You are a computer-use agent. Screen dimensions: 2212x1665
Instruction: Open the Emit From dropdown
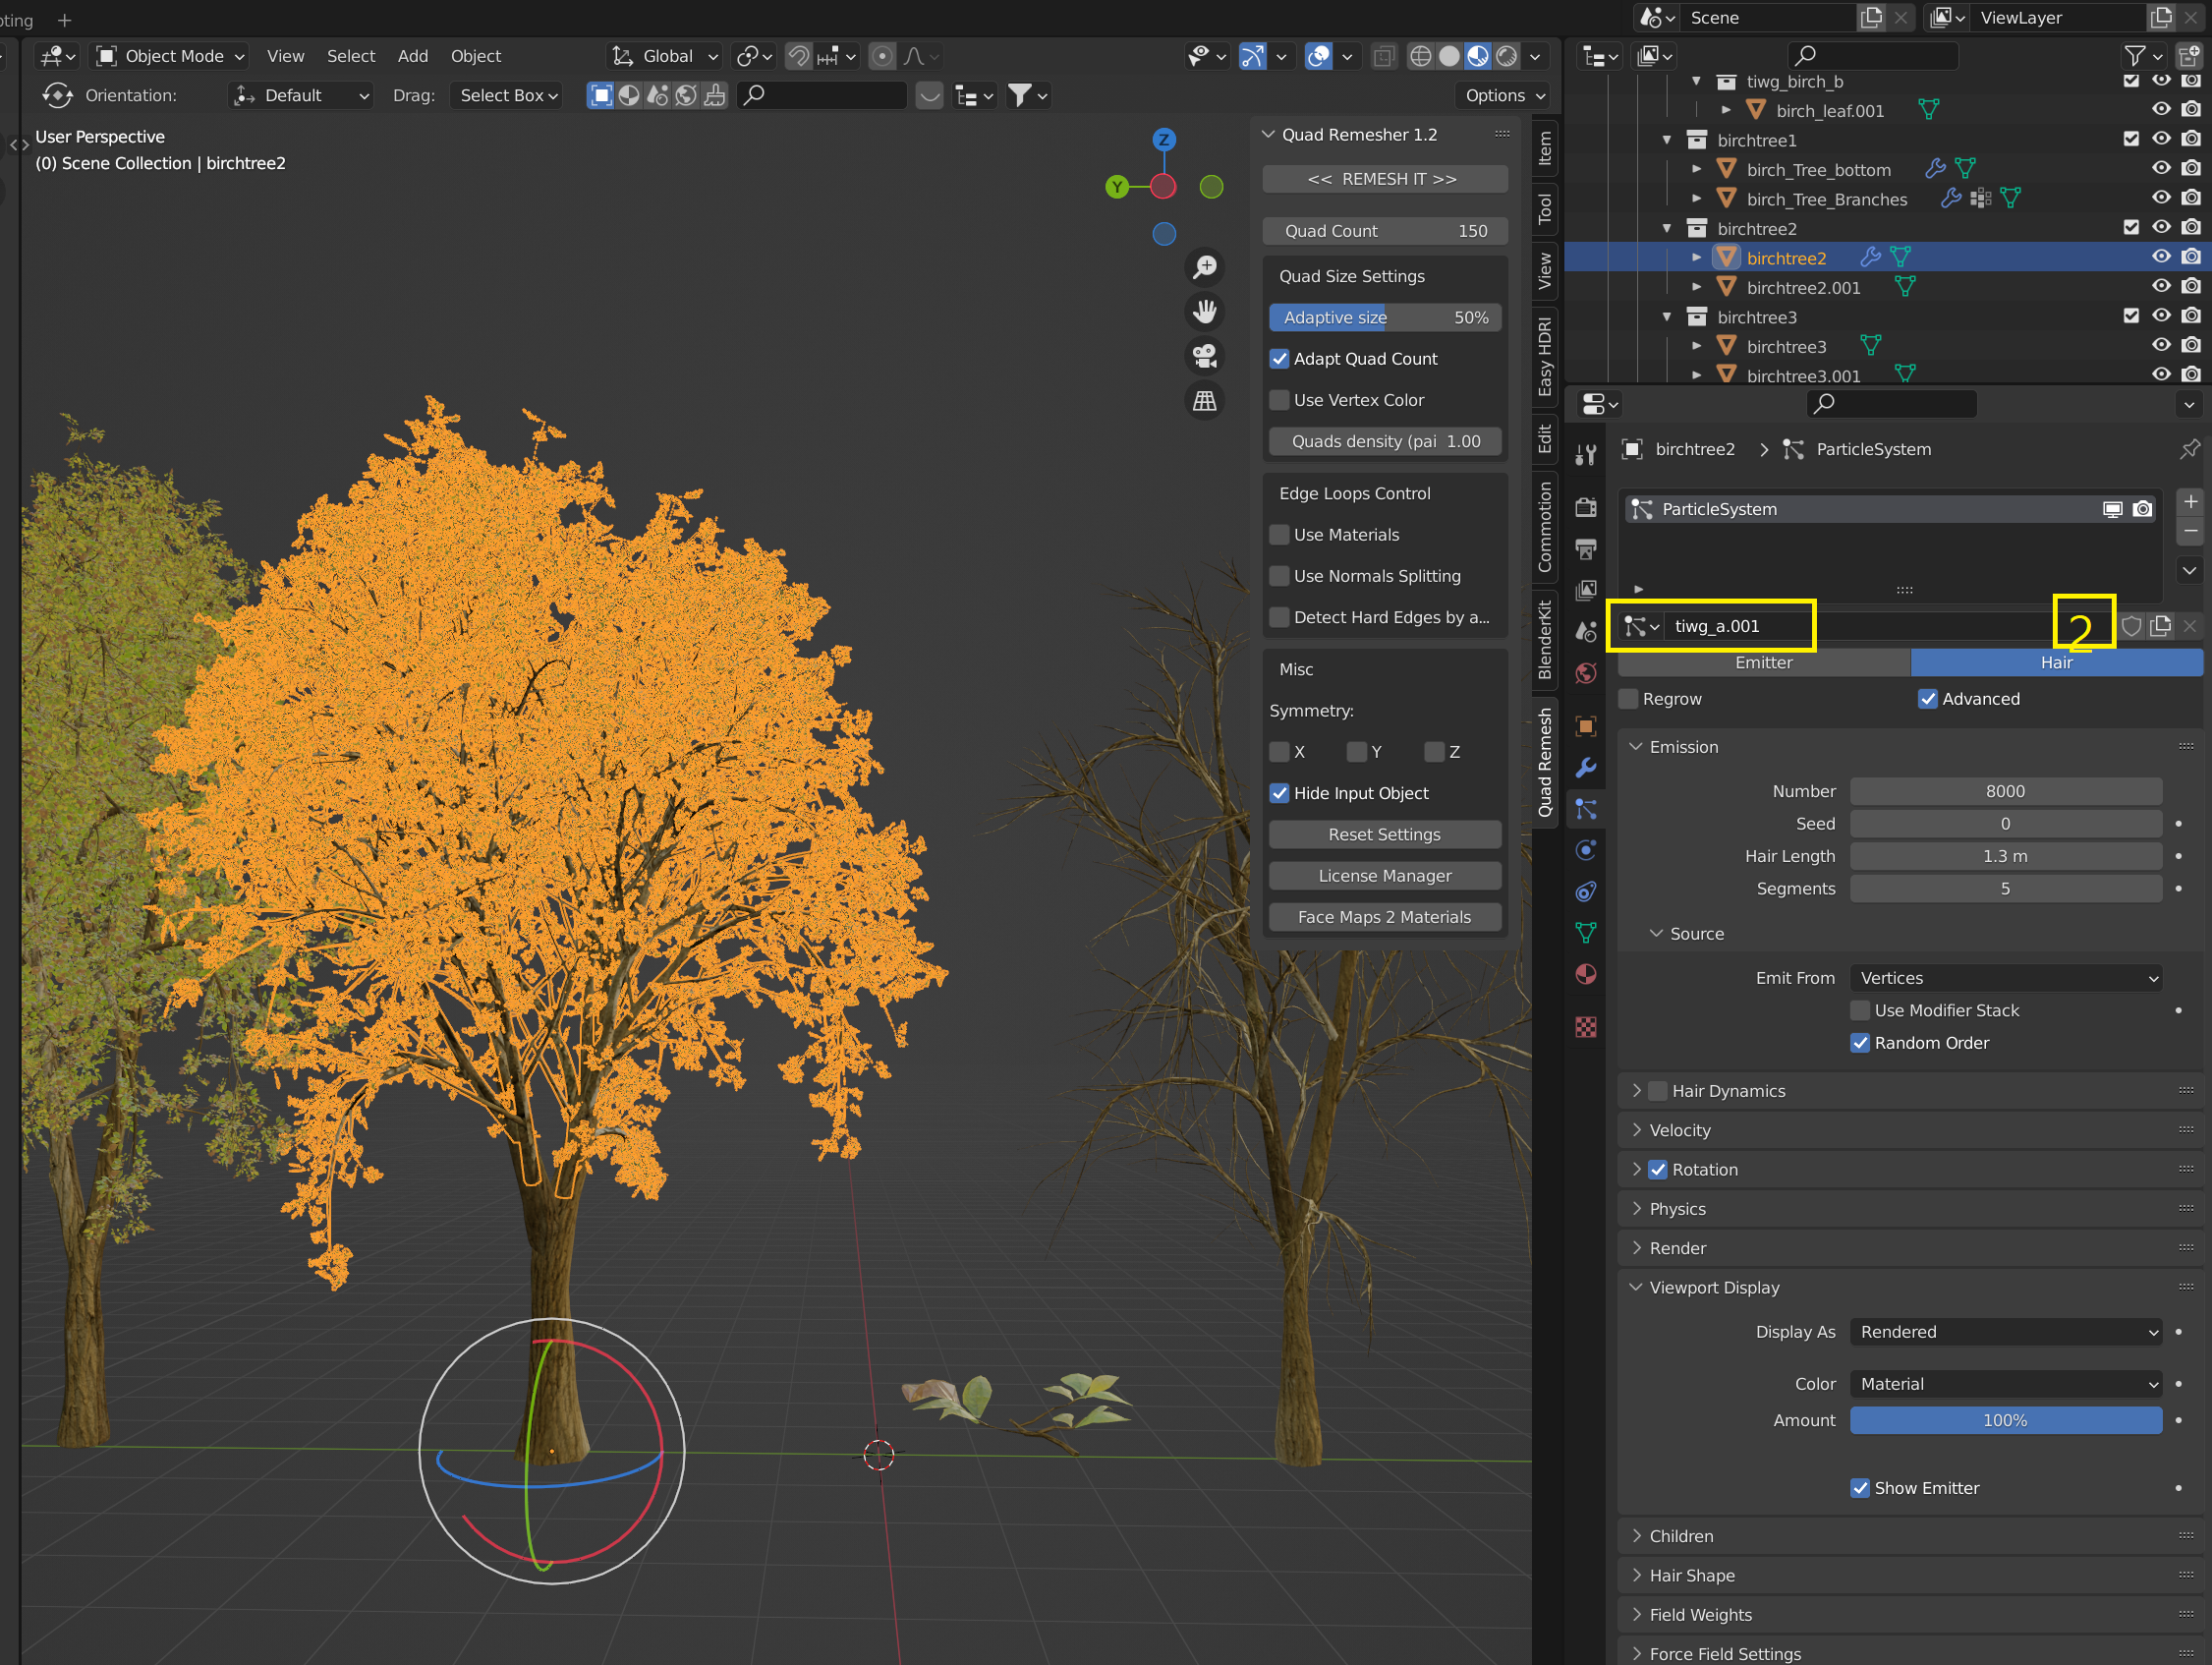2005,978
